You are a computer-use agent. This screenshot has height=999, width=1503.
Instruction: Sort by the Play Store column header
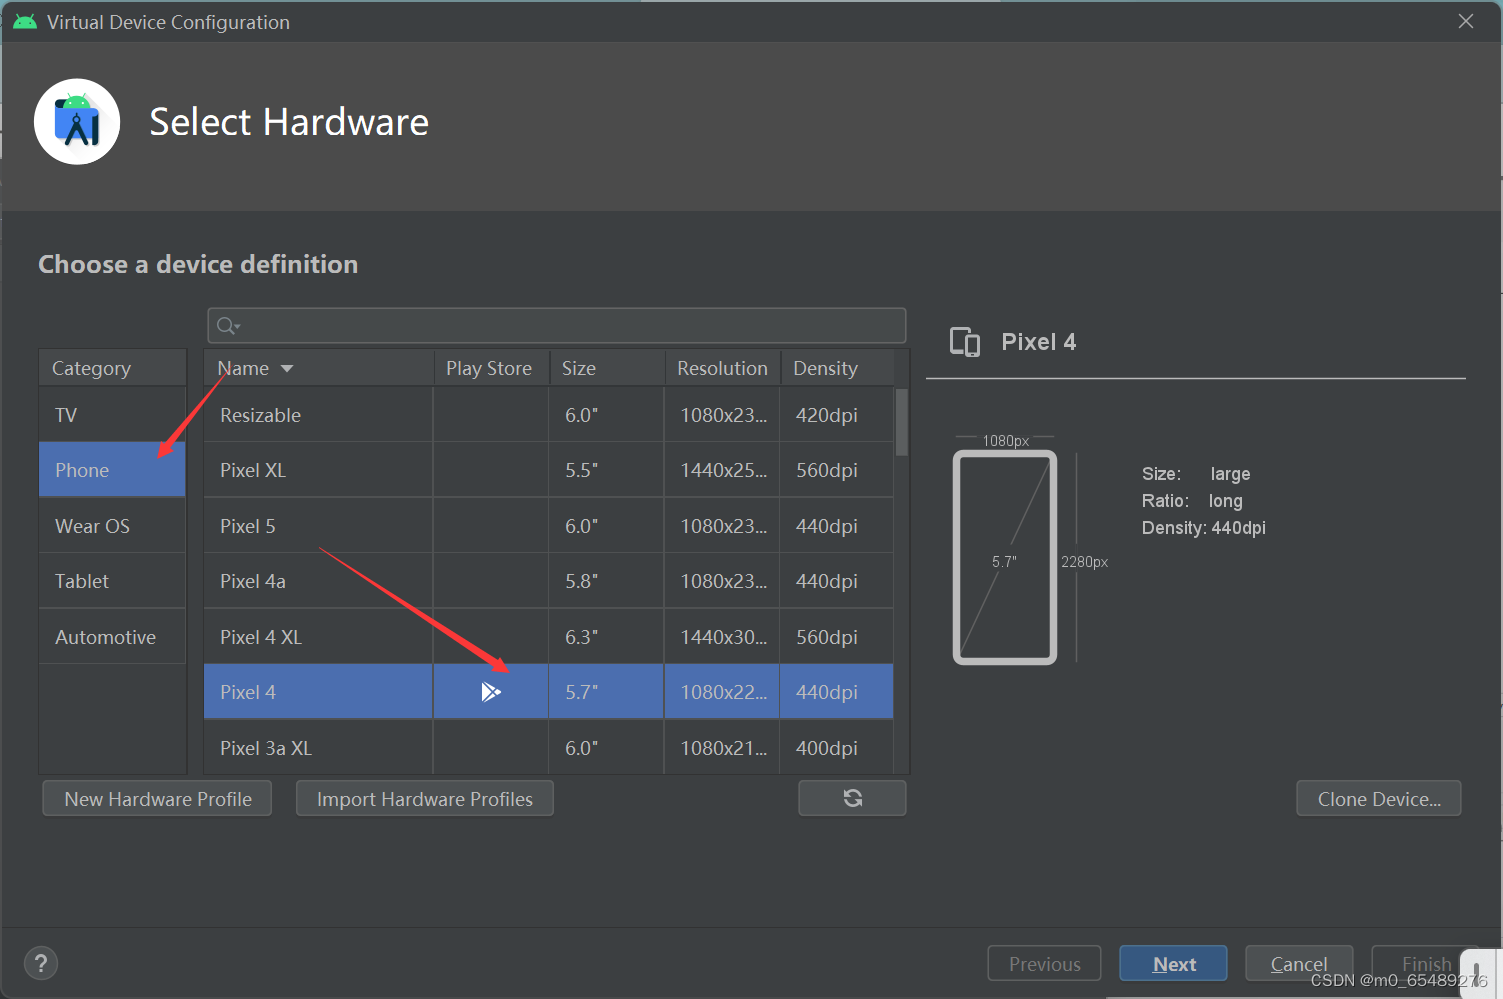pos(490,368)
